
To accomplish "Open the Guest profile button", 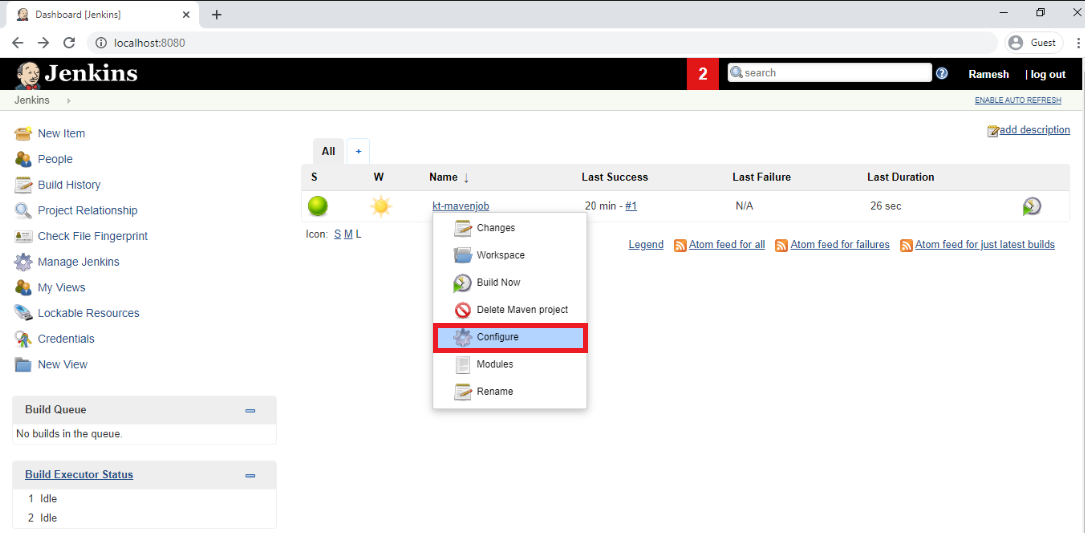I will (x=1034, y=43).
